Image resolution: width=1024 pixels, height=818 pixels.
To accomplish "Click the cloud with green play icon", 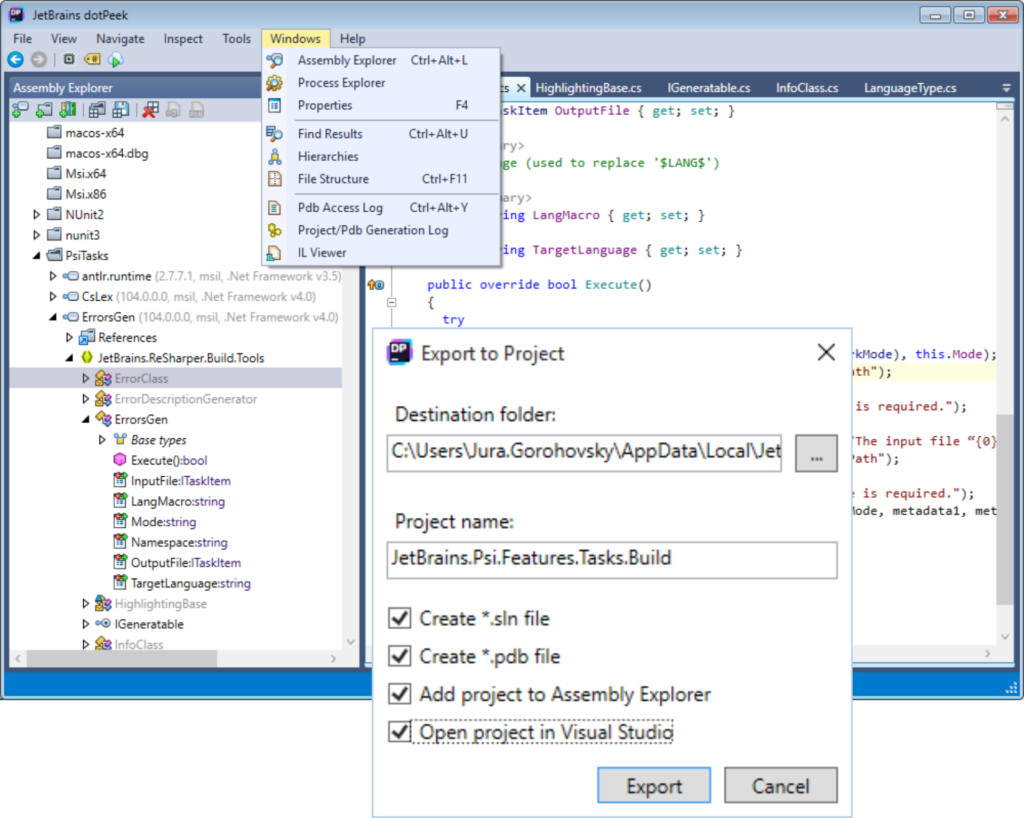I will coord(116,60).
